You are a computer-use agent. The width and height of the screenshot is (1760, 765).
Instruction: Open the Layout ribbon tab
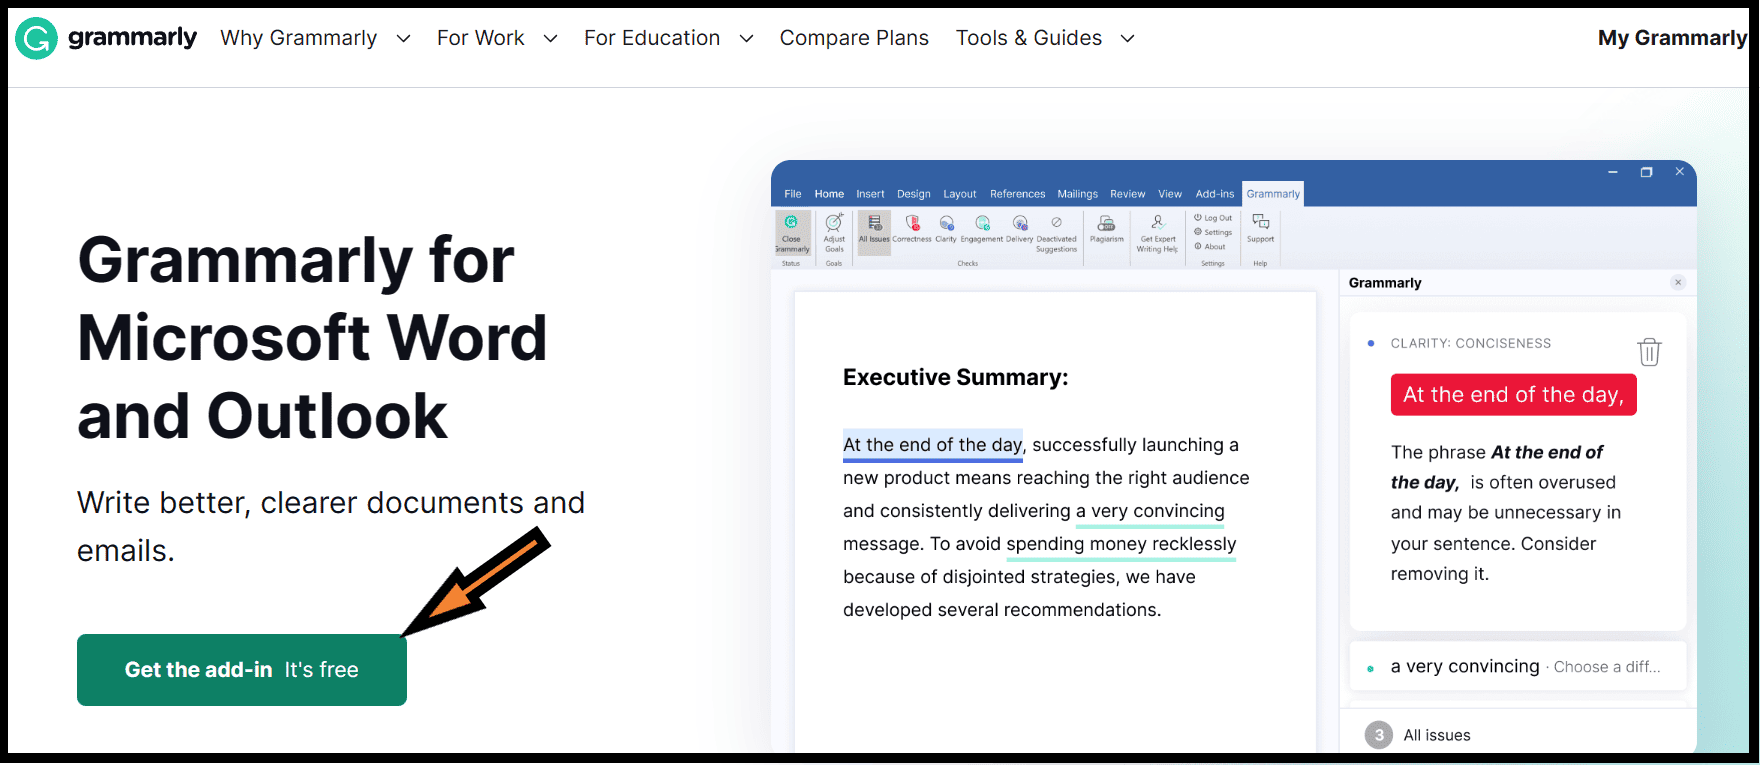pyautogui.click(x=960, y=194)
